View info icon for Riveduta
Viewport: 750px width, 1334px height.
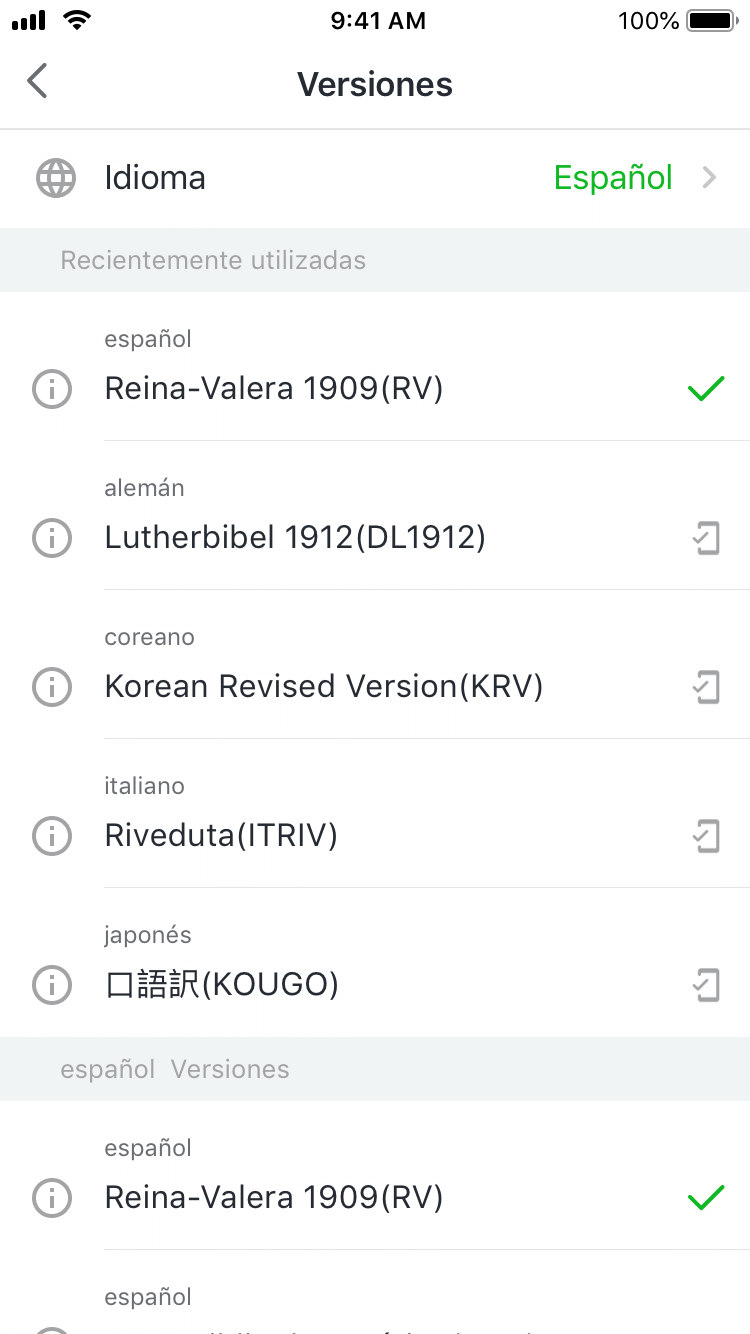52,835
